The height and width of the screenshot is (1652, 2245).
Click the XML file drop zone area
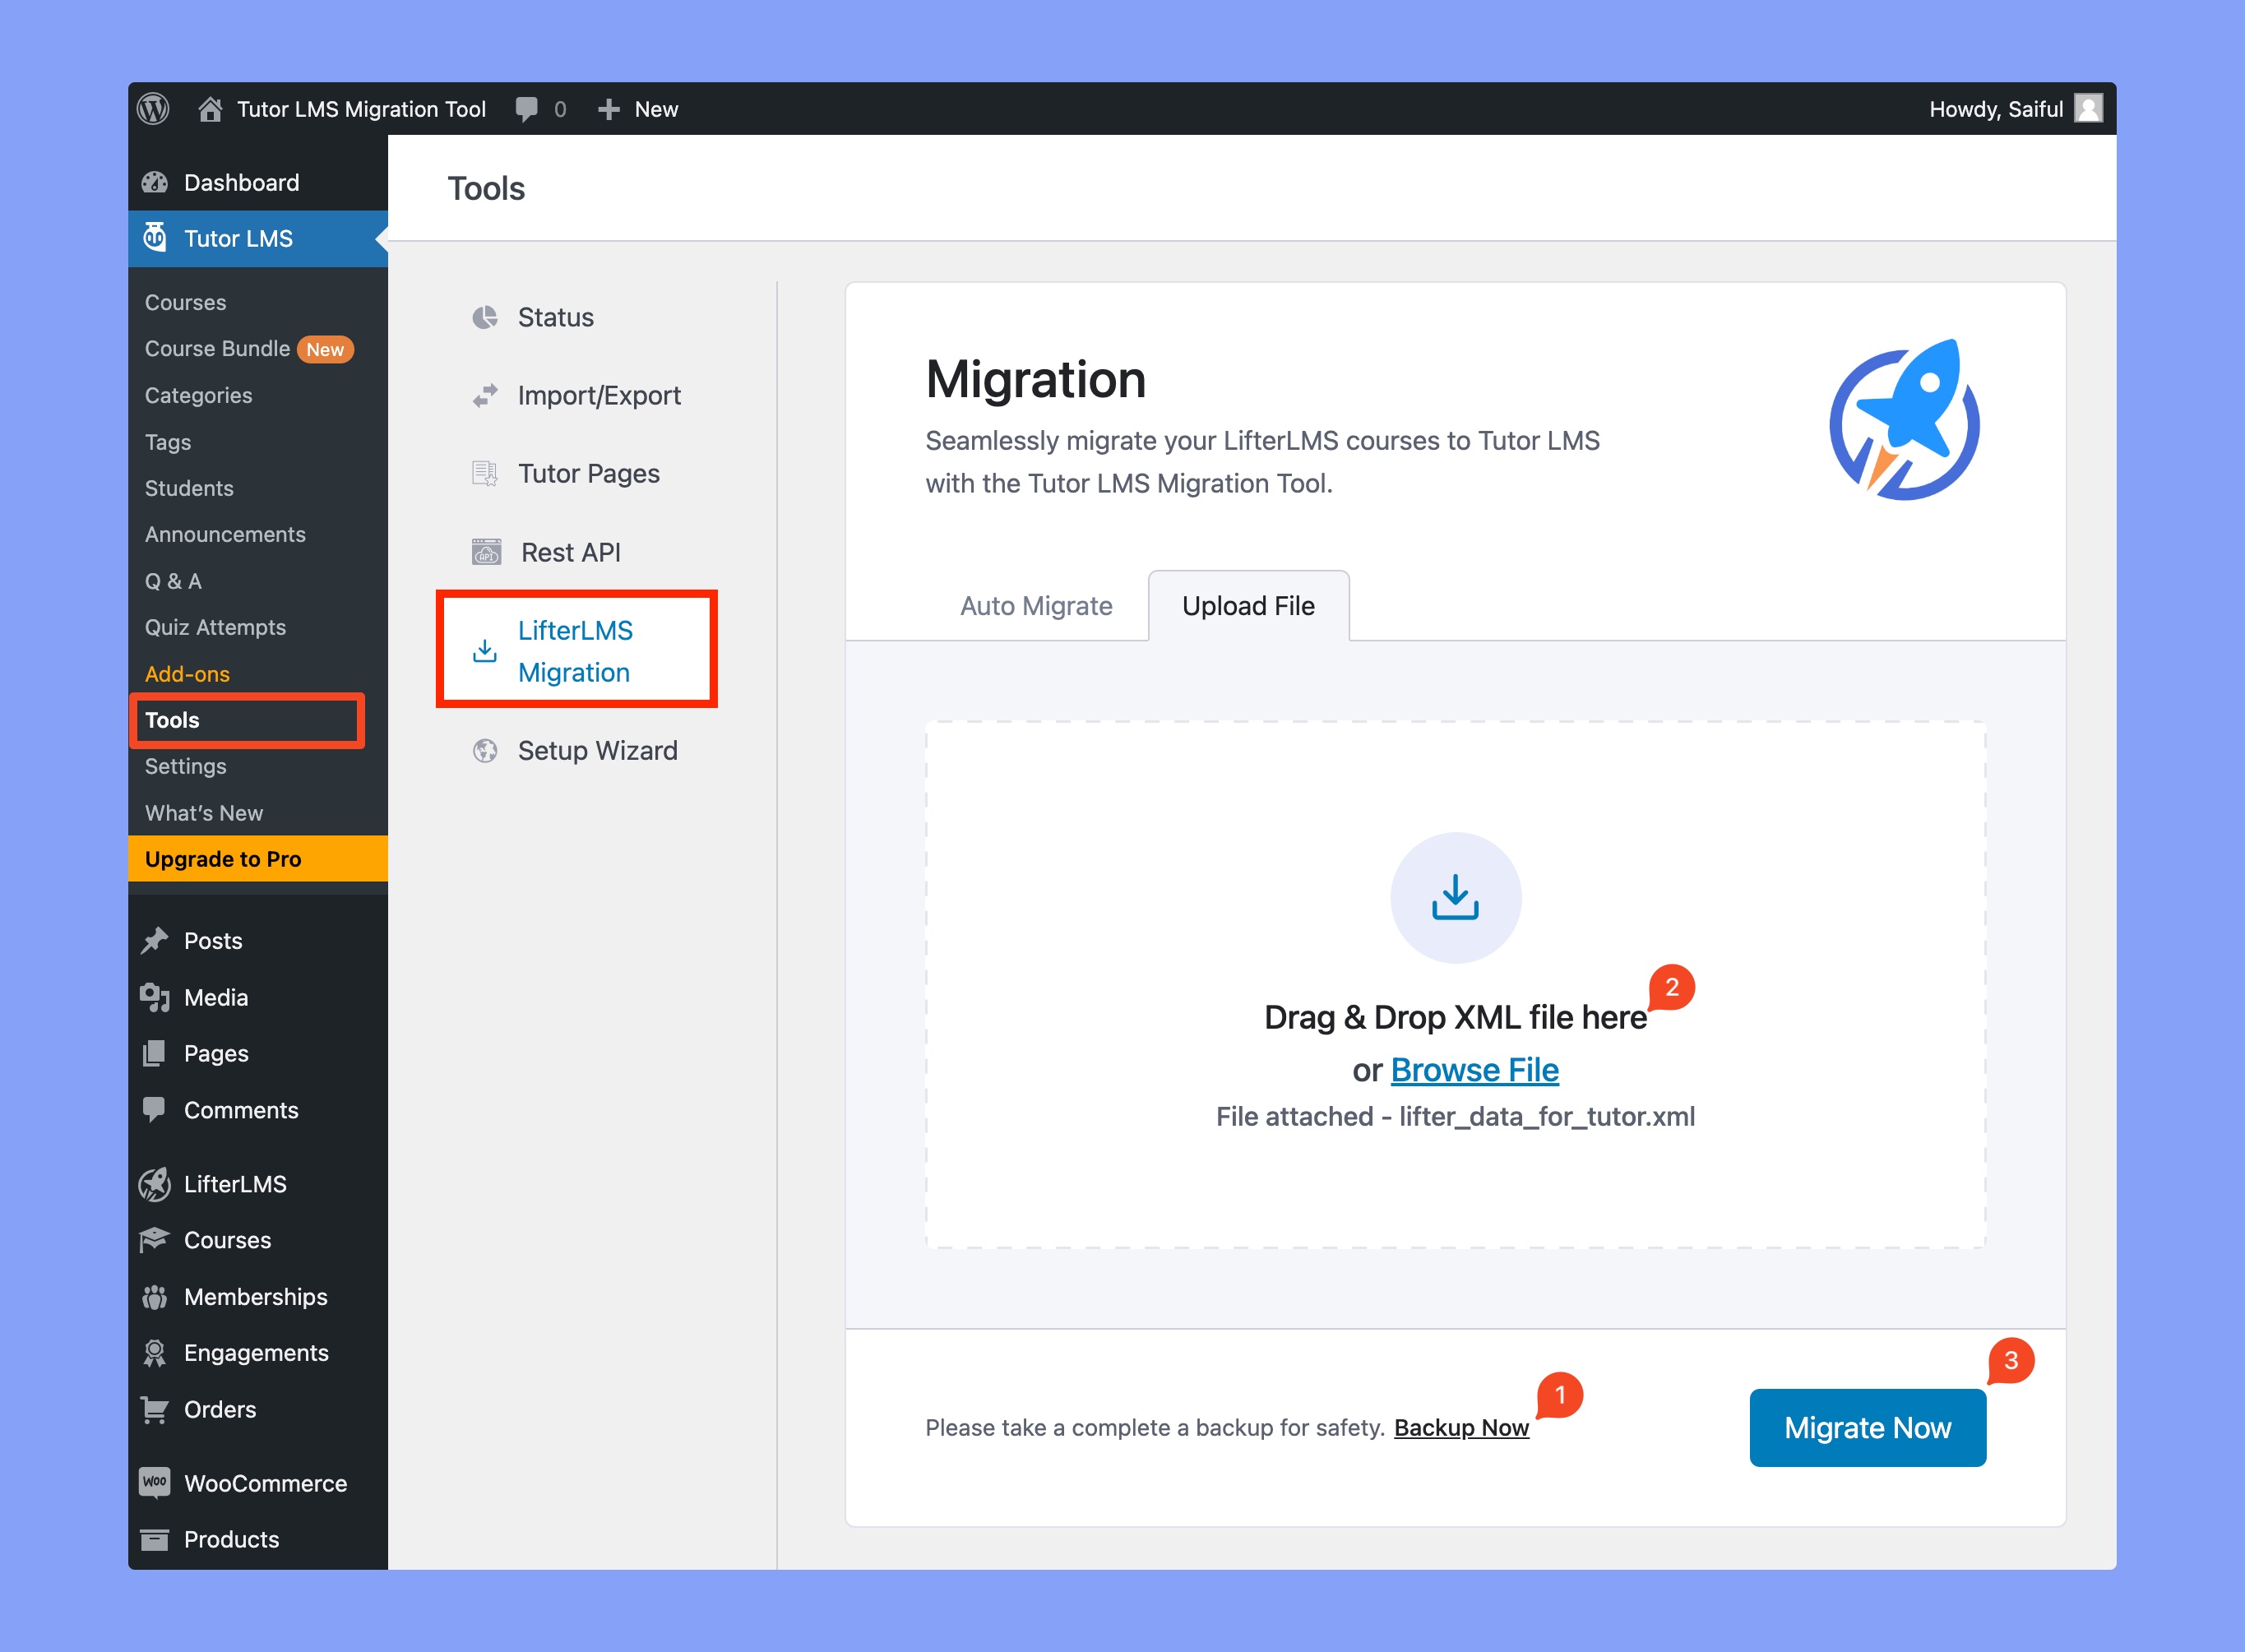(1455, 985)
